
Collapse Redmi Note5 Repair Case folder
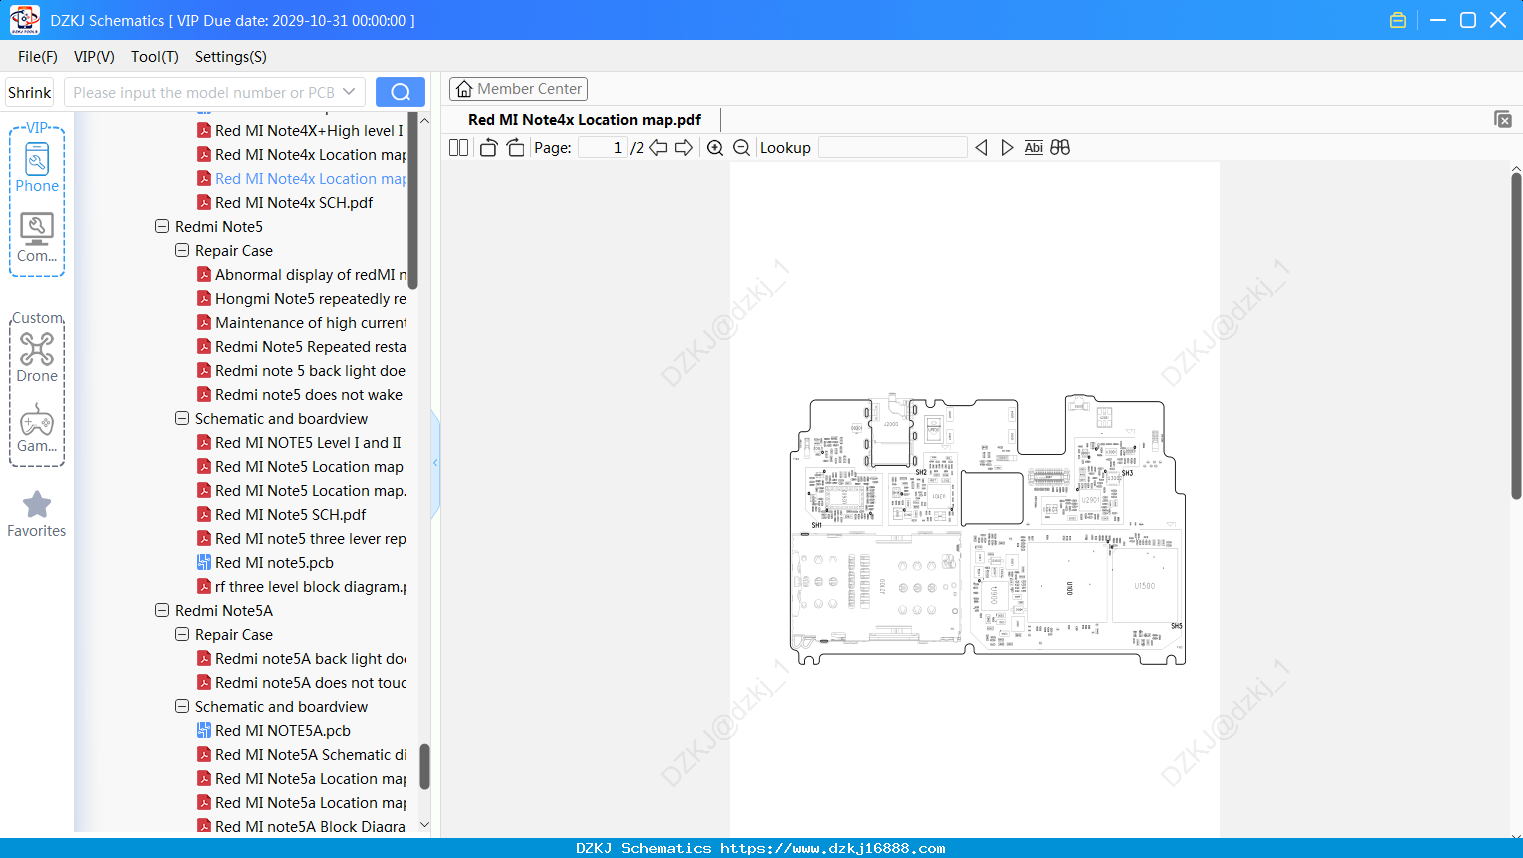(182, 251)
